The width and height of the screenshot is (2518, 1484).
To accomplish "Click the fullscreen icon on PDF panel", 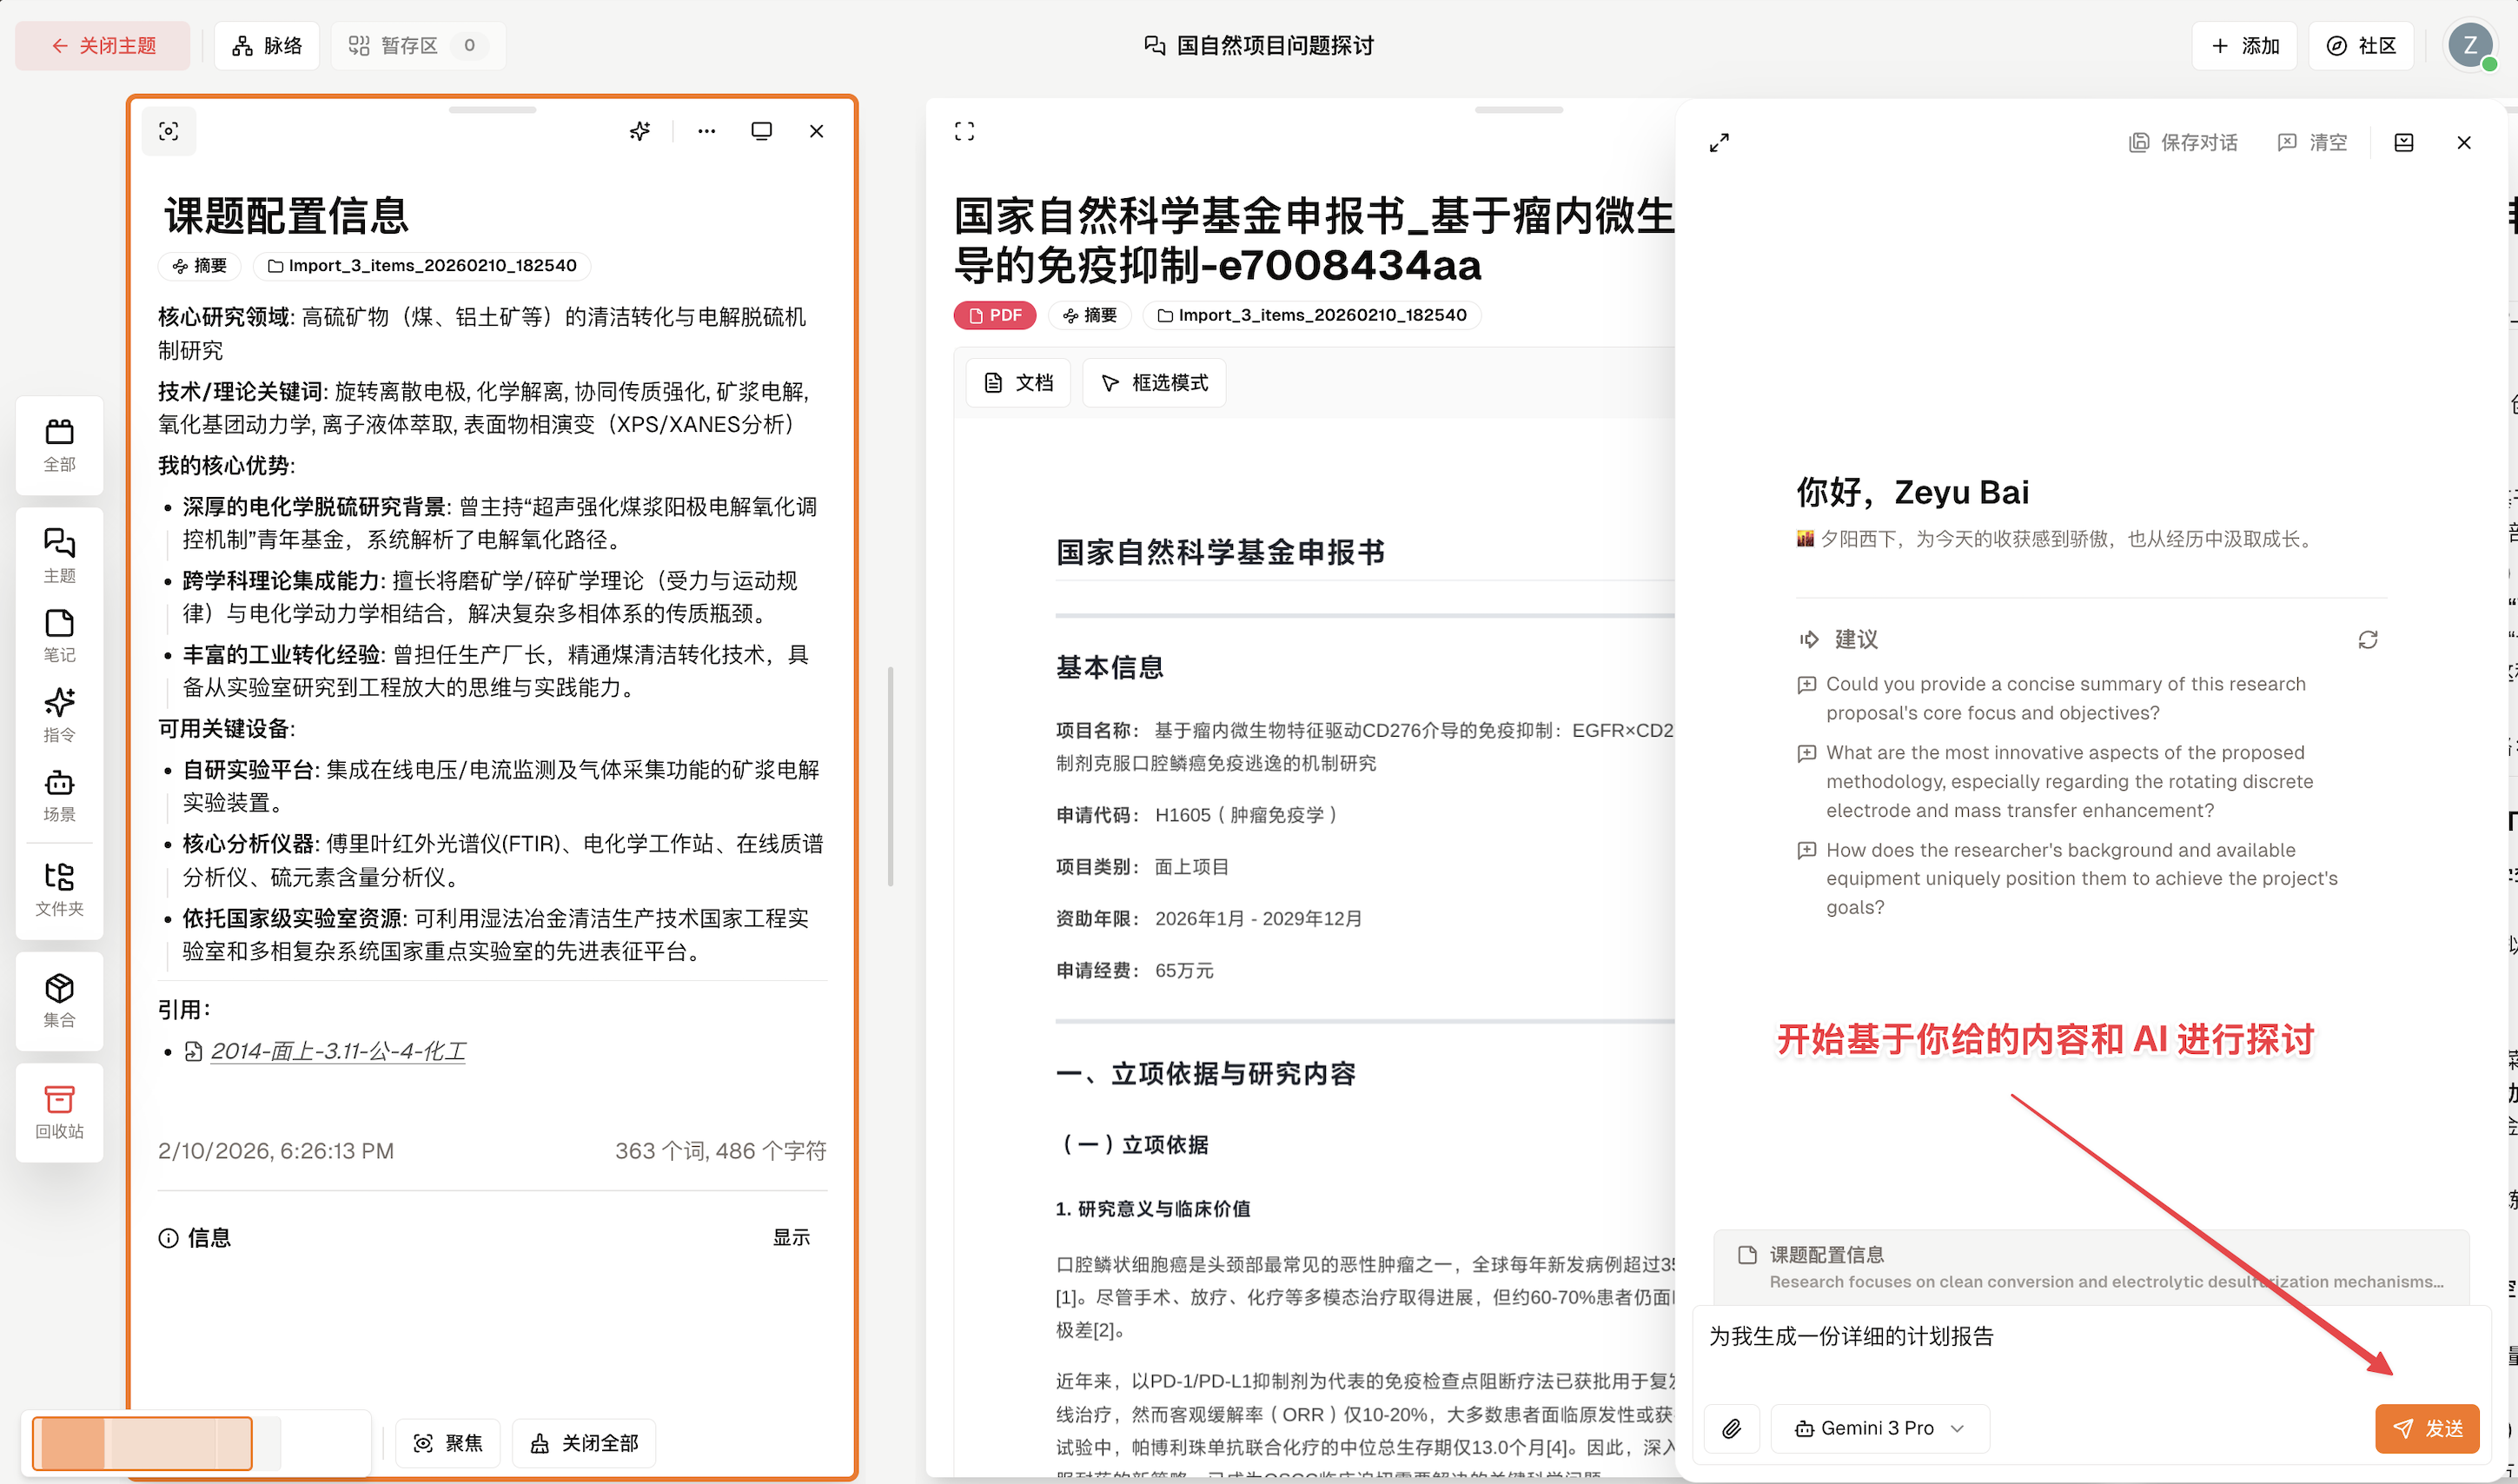I will [964, 131].
